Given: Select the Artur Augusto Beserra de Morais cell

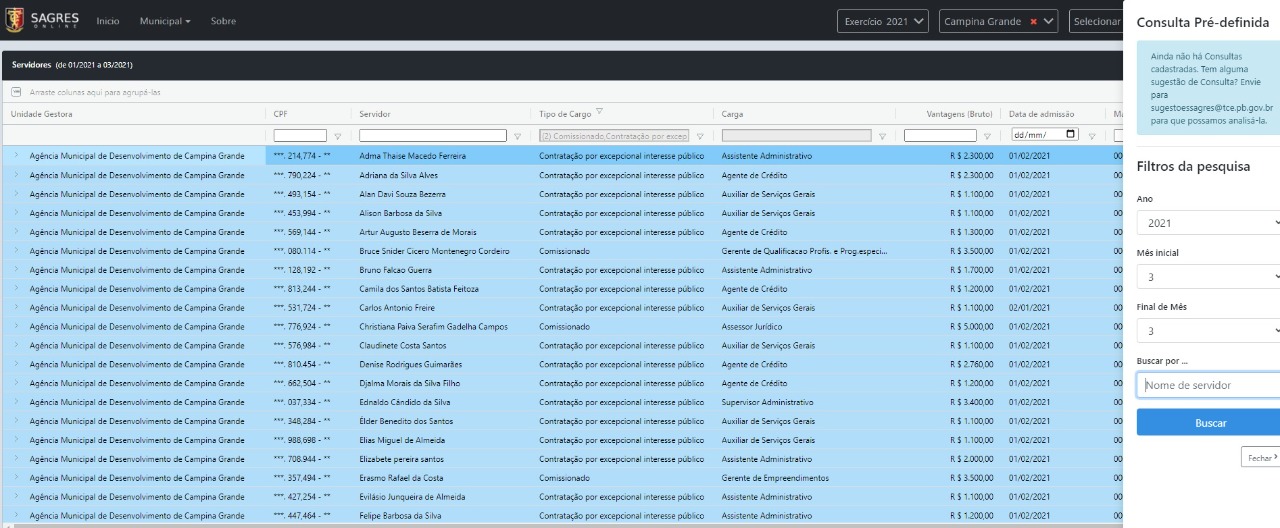Looking at the screenshot, I should point(442,232).
